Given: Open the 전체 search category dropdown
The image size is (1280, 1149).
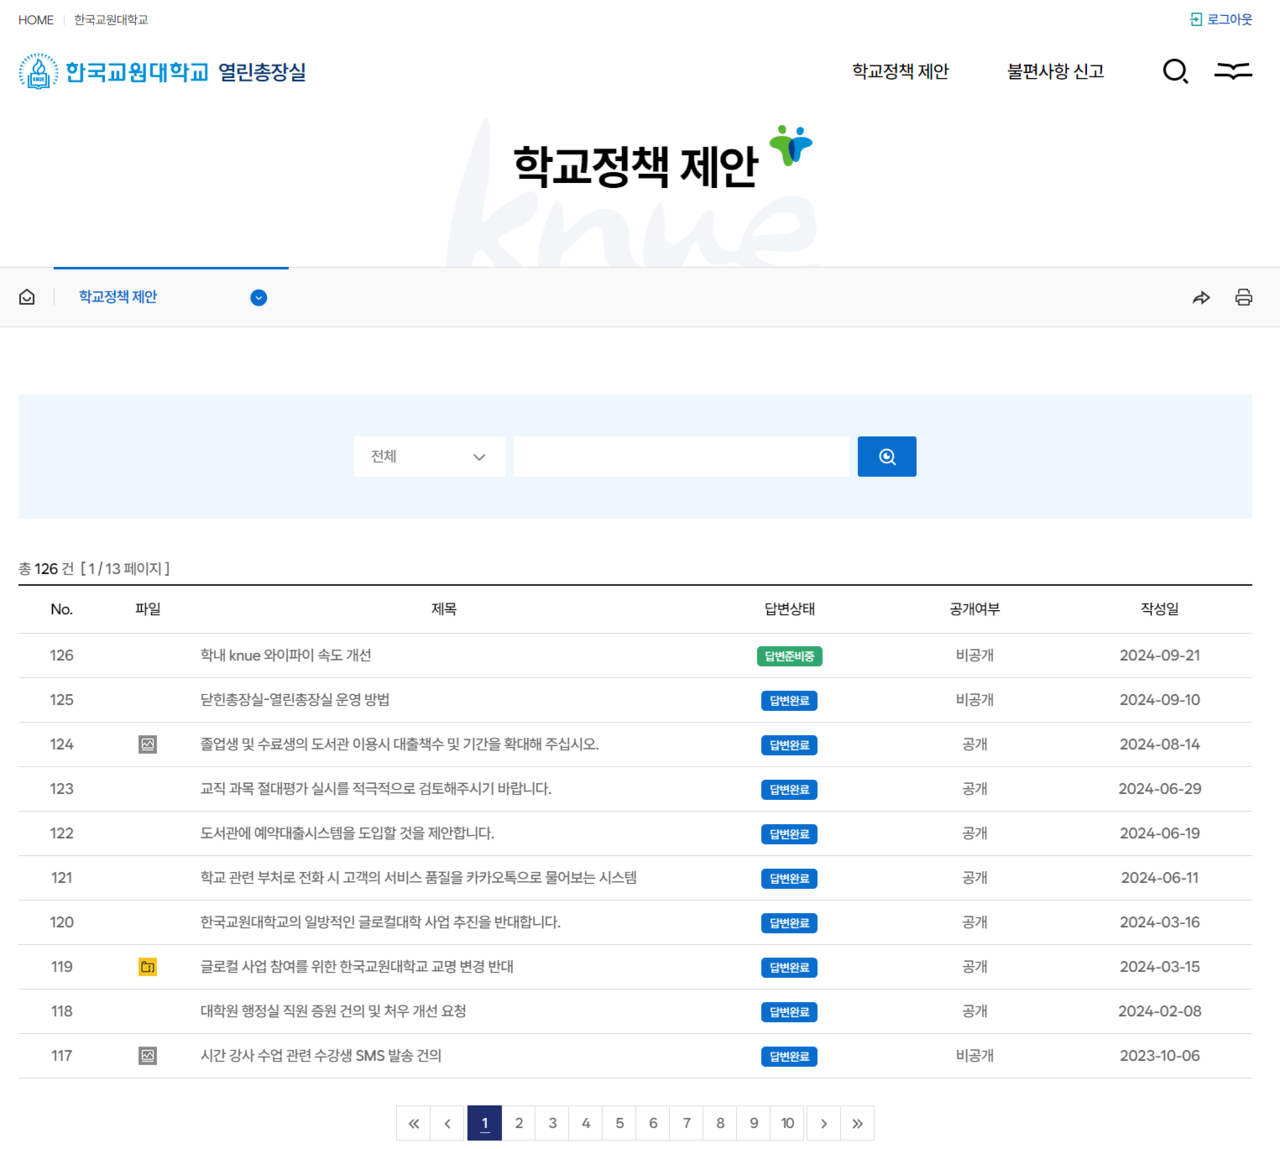Looking at the screenshot, I should pos(429,456).
